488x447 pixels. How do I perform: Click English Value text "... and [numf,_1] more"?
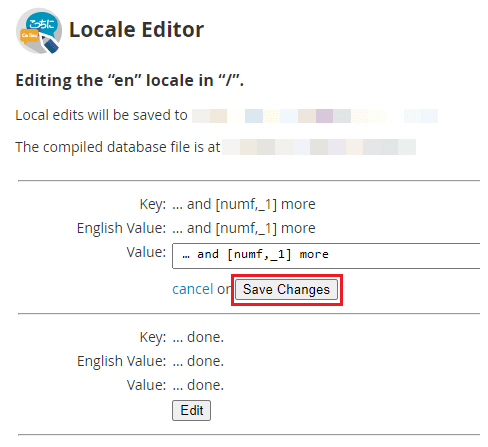click(x=244, y=228)
